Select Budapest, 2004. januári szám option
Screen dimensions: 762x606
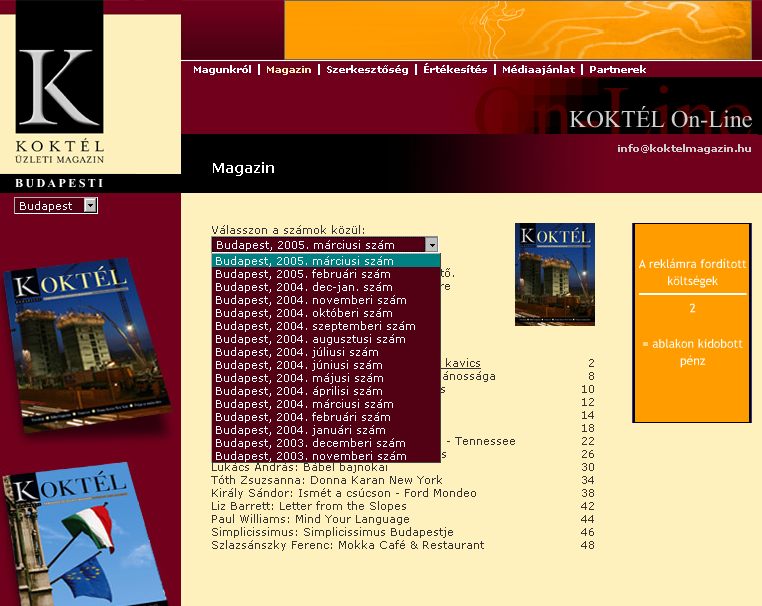point(326,430)
